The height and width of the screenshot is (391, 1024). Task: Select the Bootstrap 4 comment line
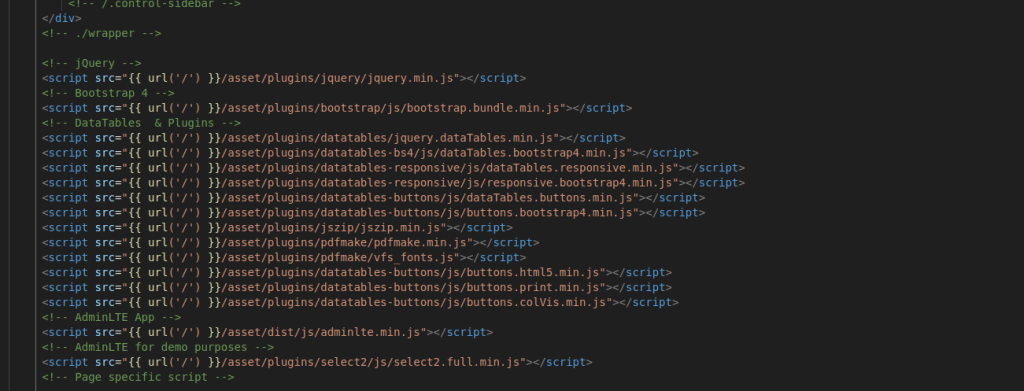(x=108, y=93)
